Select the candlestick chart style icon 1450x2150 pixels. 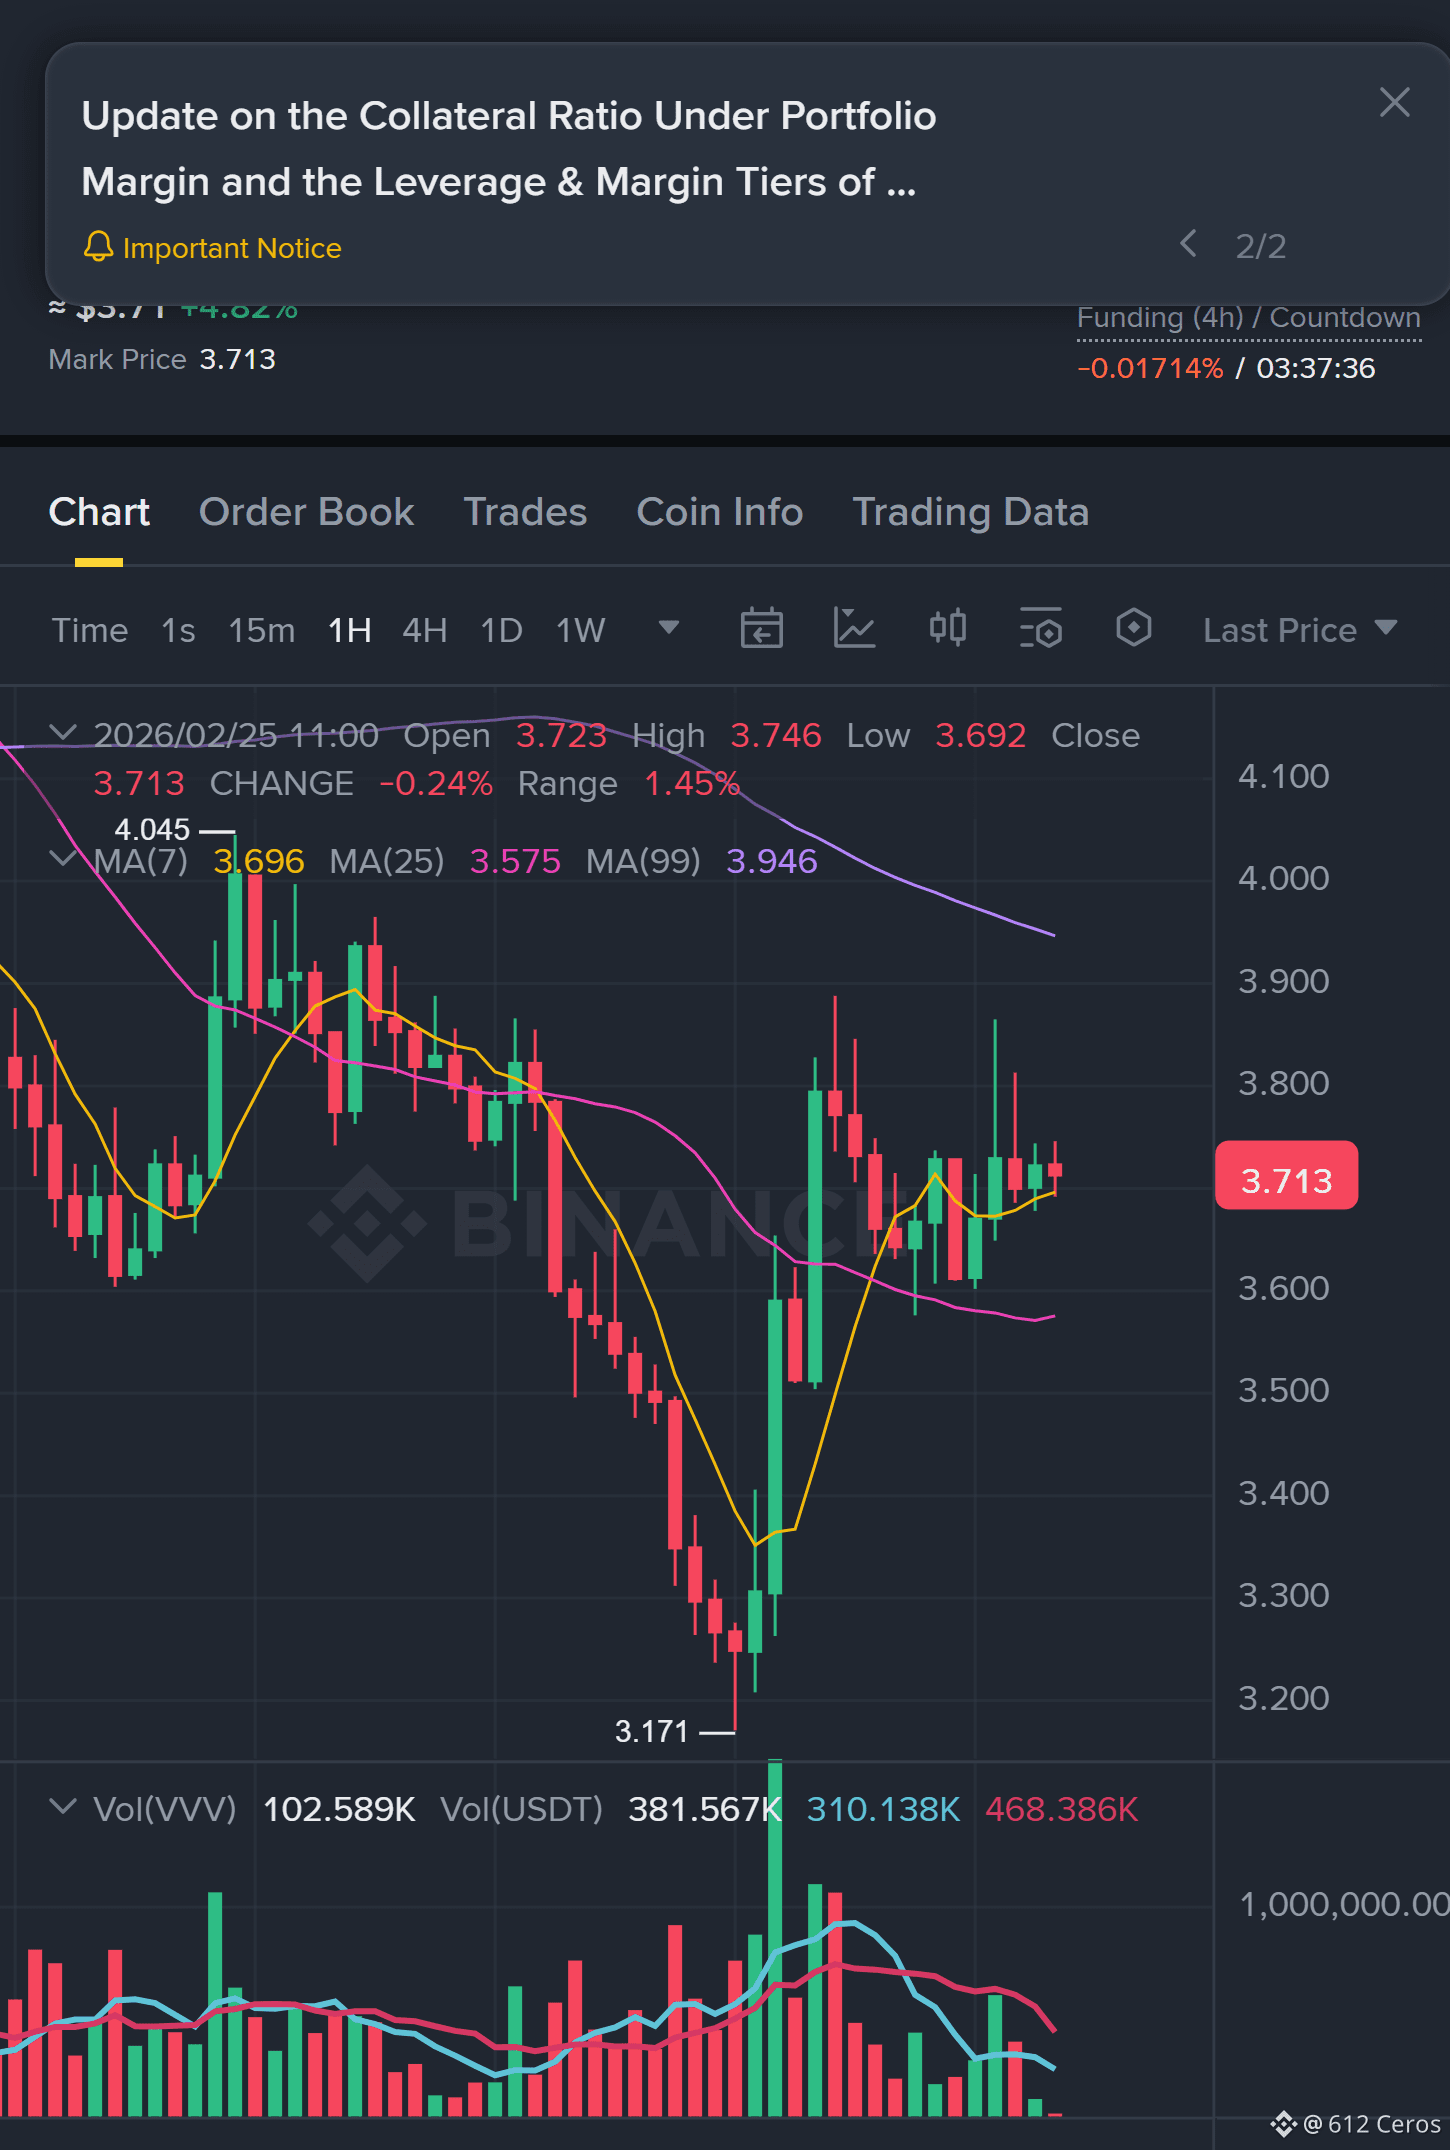(x=947, y=628)
